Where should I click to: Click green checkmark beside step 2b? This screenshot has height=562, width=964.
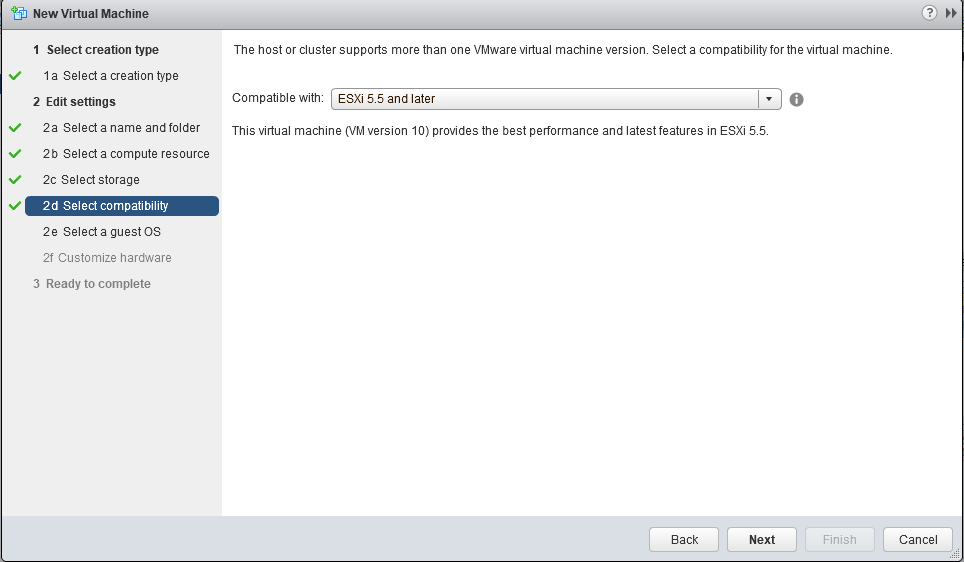(15, 154)
